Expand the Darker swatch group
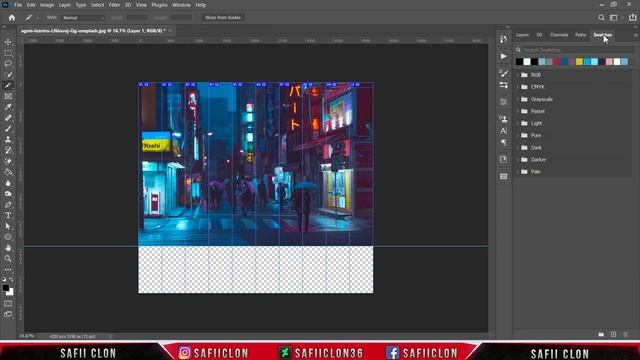The height and width of the screenshot is (360, 640). (x=518, y=160)
